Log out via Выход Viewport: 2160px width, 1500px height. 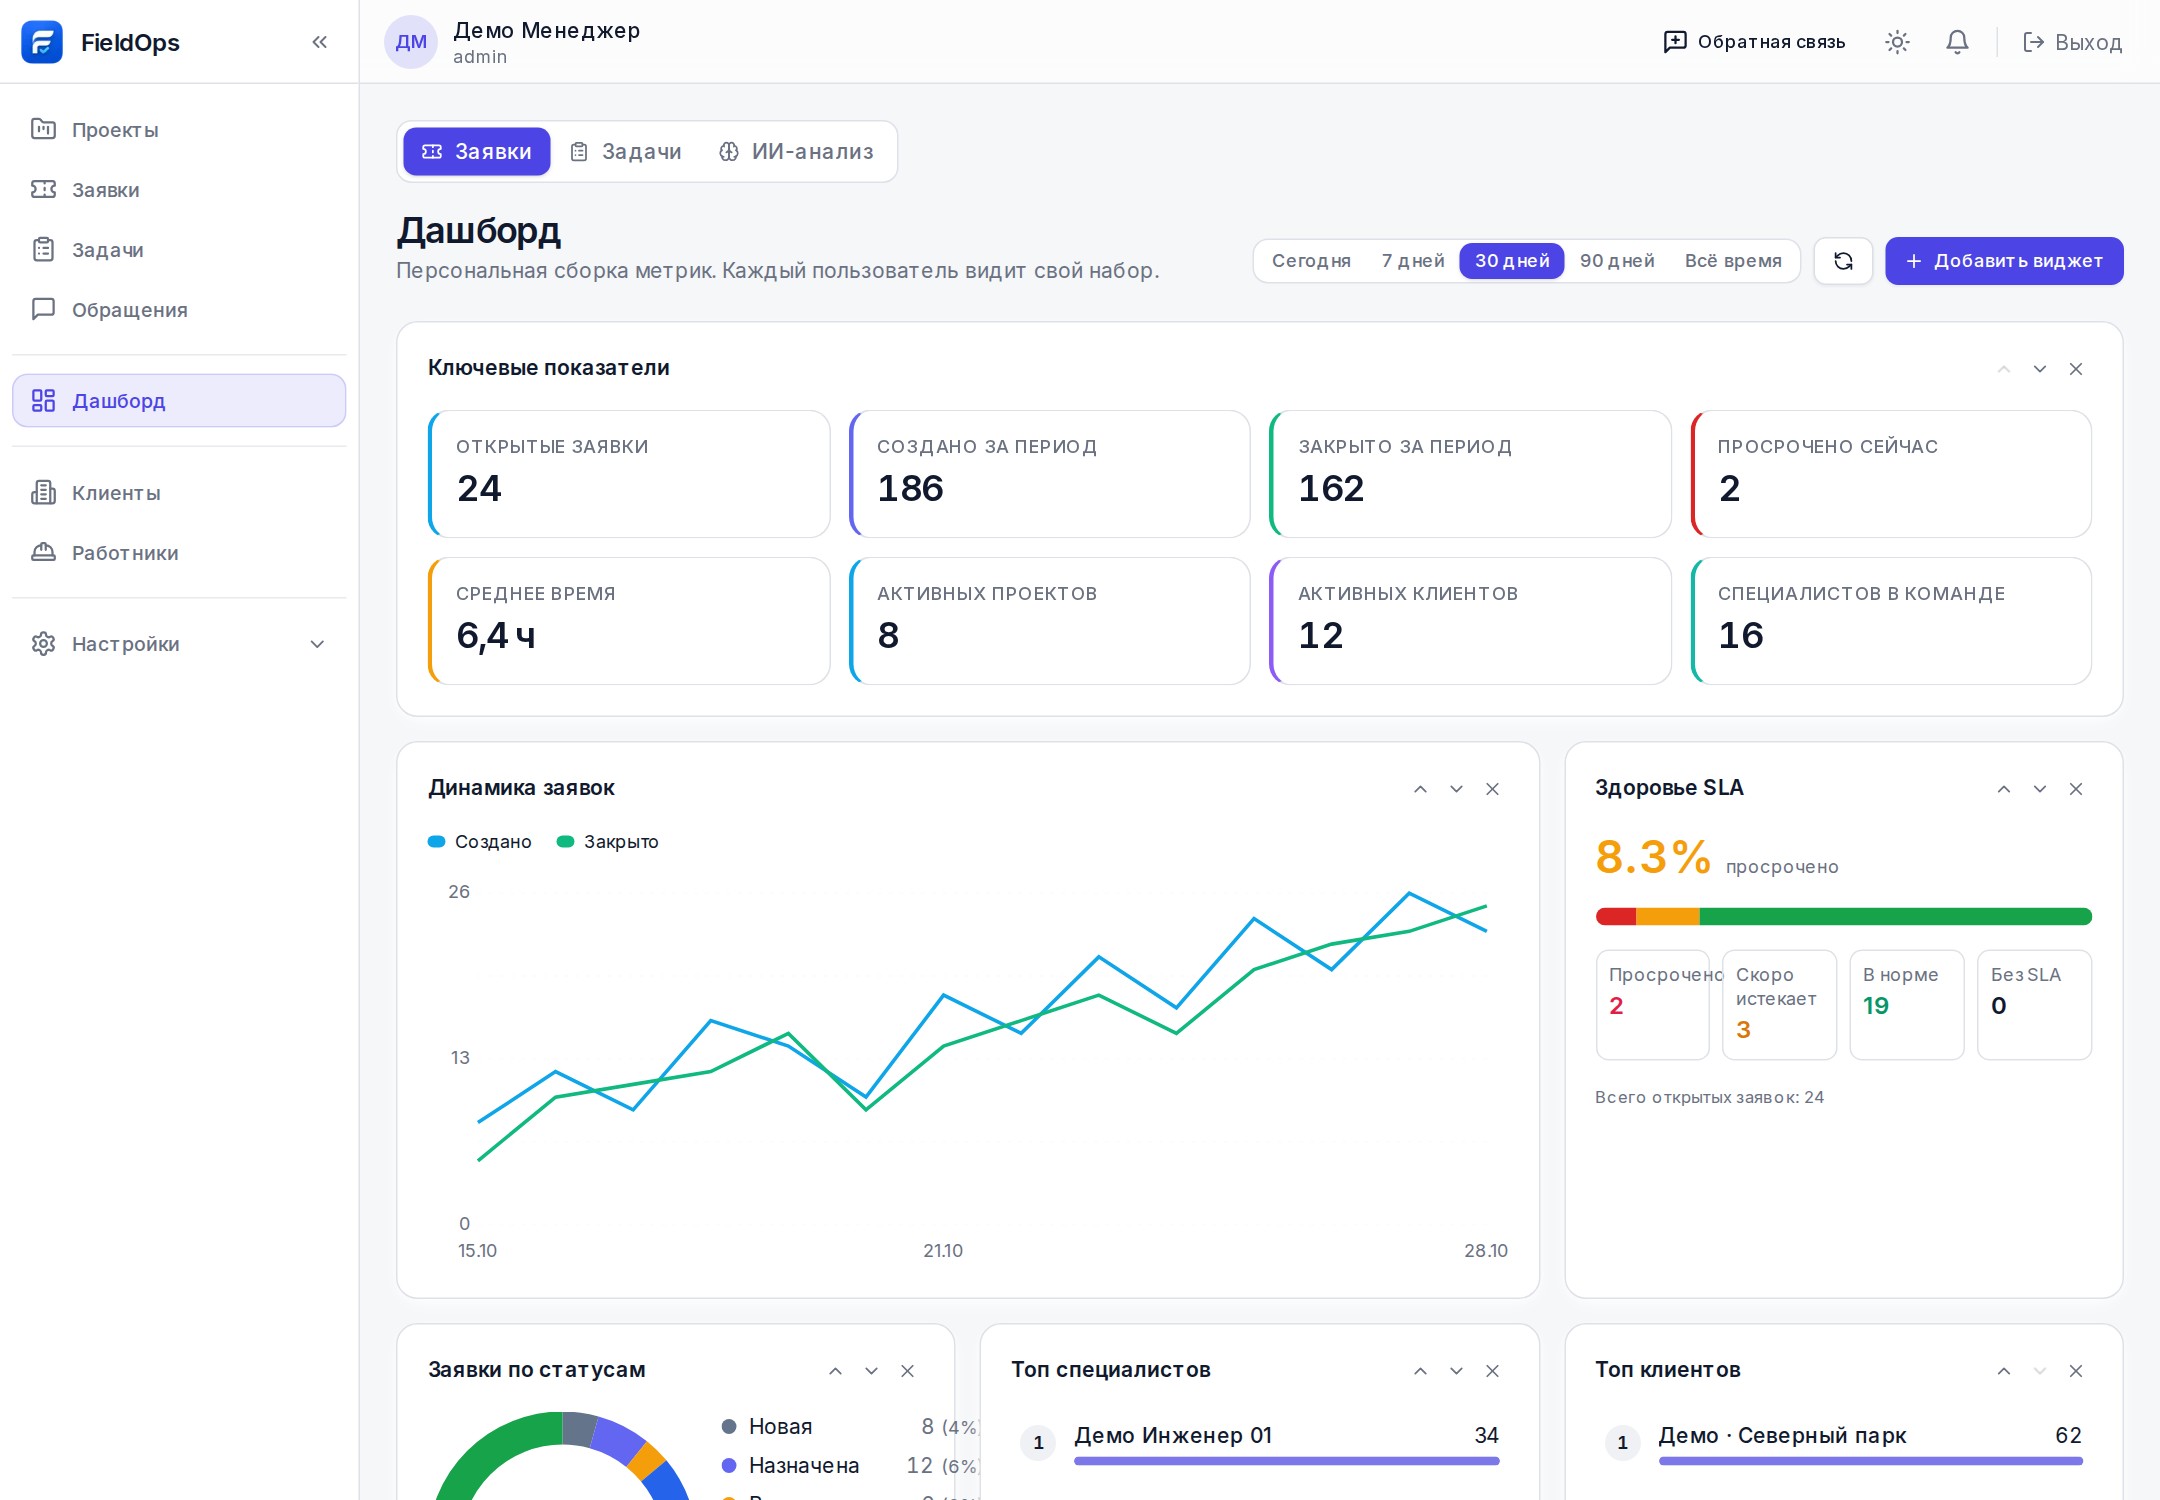(x=2072, y=42)
